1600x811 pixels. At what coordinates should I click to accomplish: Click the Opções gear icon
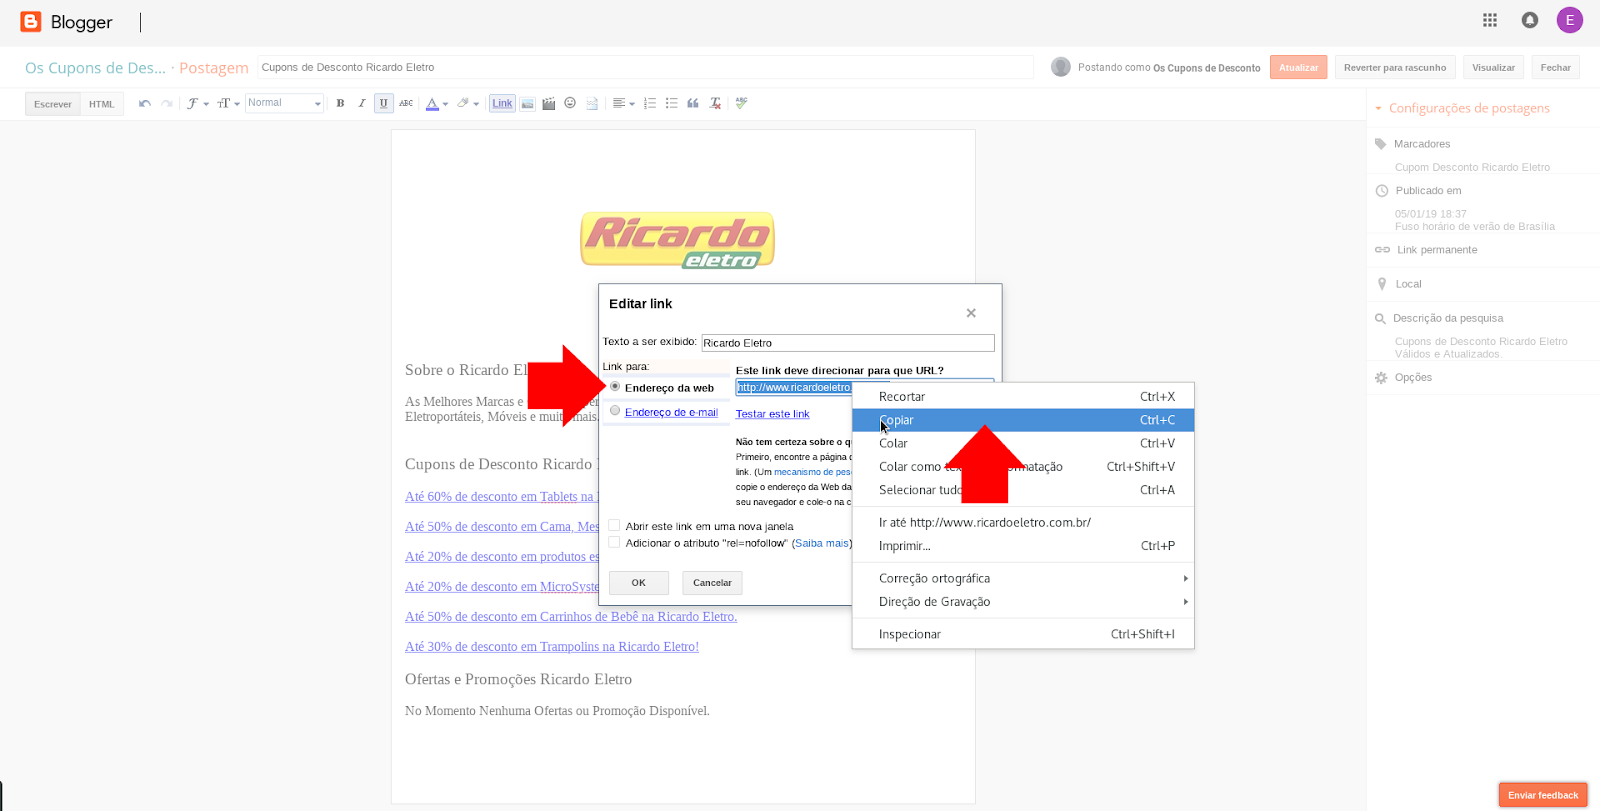click(1381, 378)
